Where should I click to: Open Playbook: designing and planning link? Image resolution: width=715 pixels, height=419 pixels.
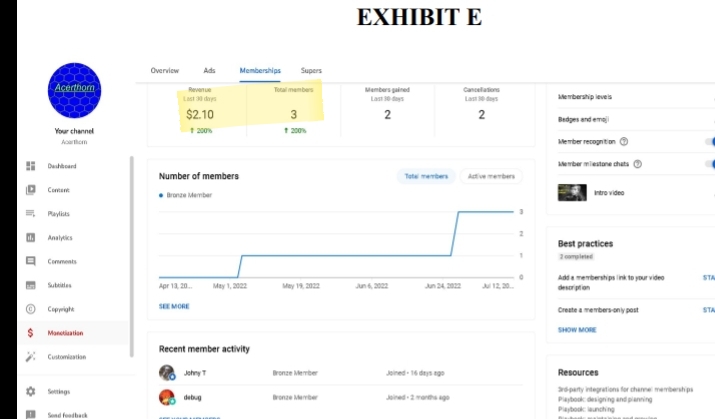[605, 399]
